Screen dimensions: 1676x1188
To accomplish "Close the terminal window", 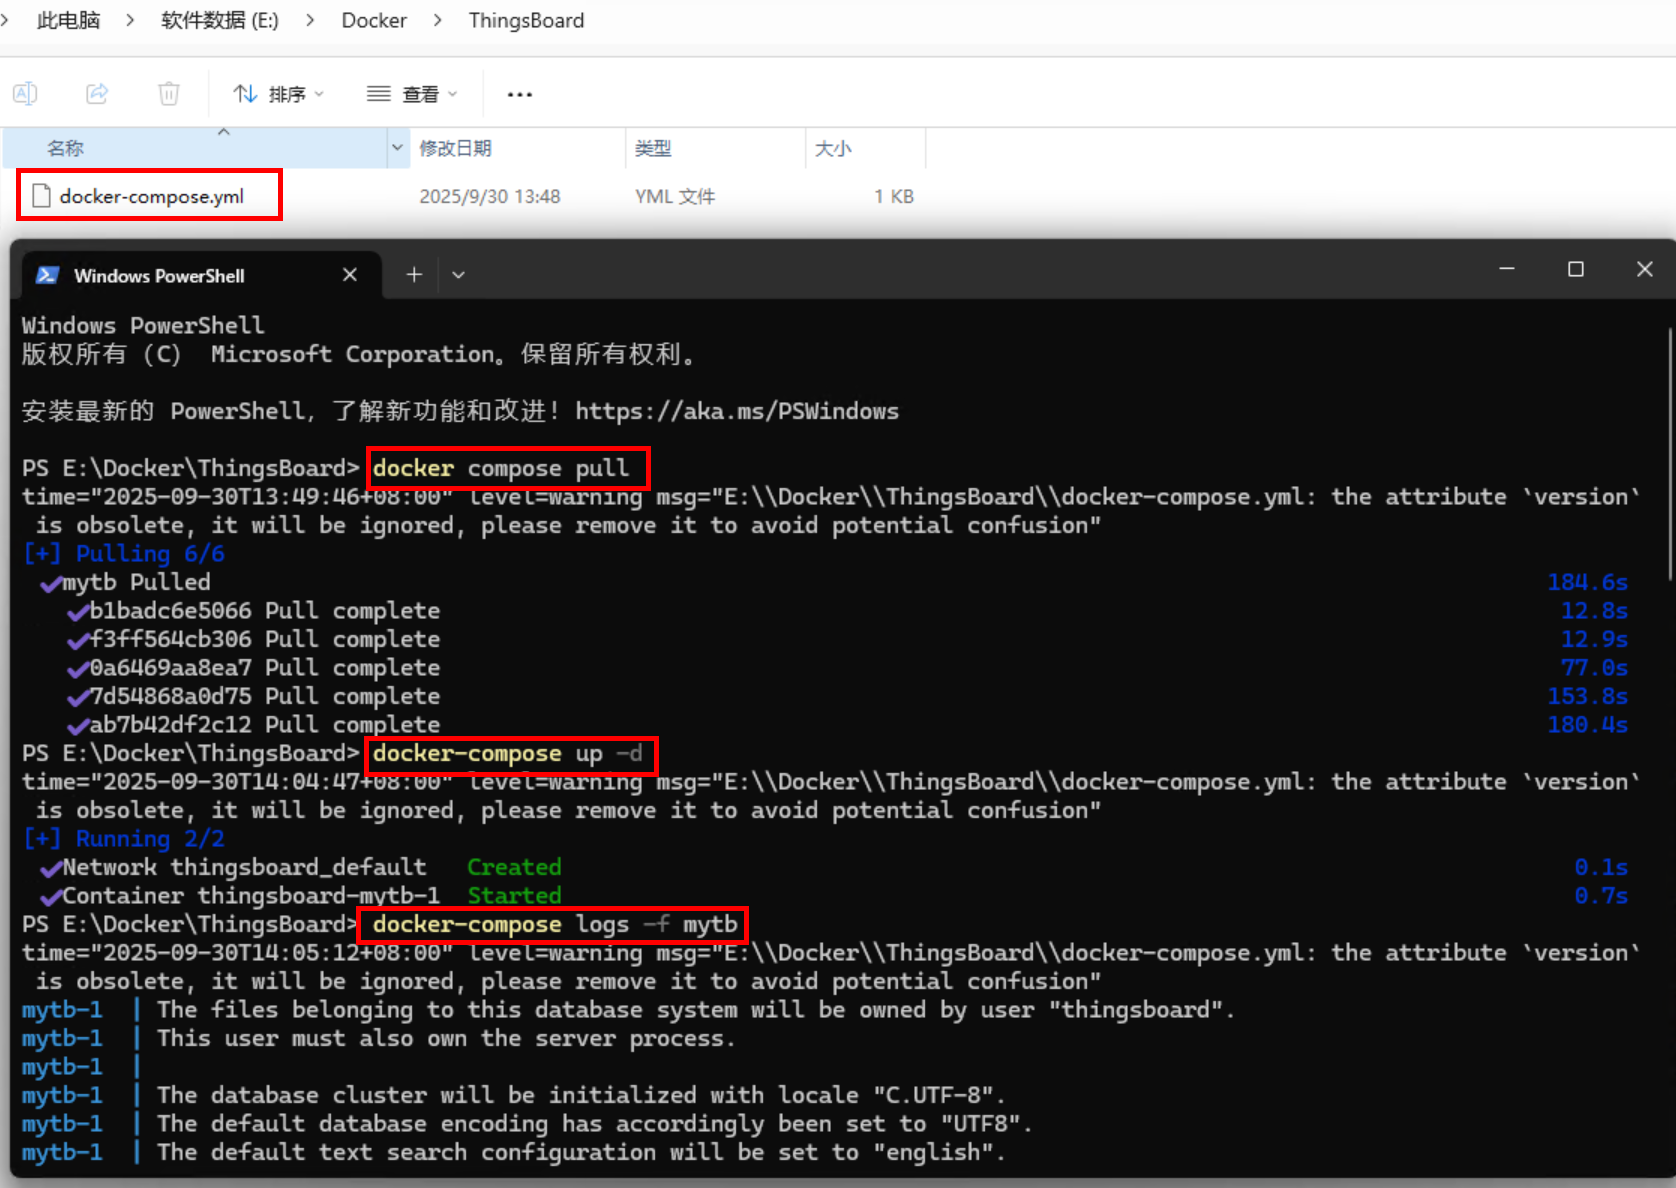I will 1645,269.
